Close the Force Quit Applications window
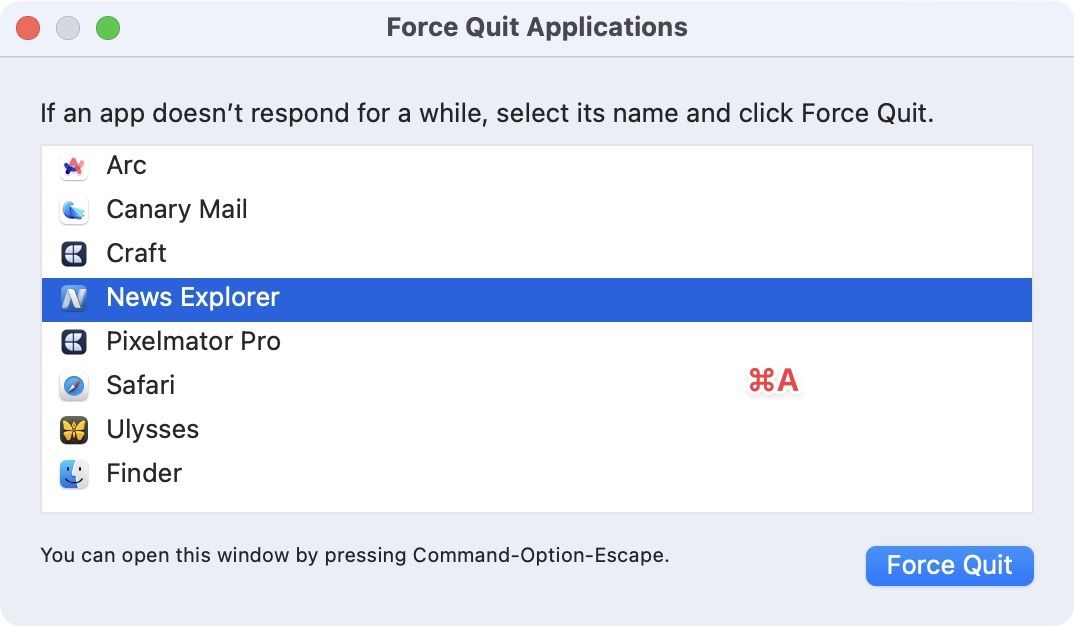Viewport: 1074px width, 626px height. click(28, 28)
